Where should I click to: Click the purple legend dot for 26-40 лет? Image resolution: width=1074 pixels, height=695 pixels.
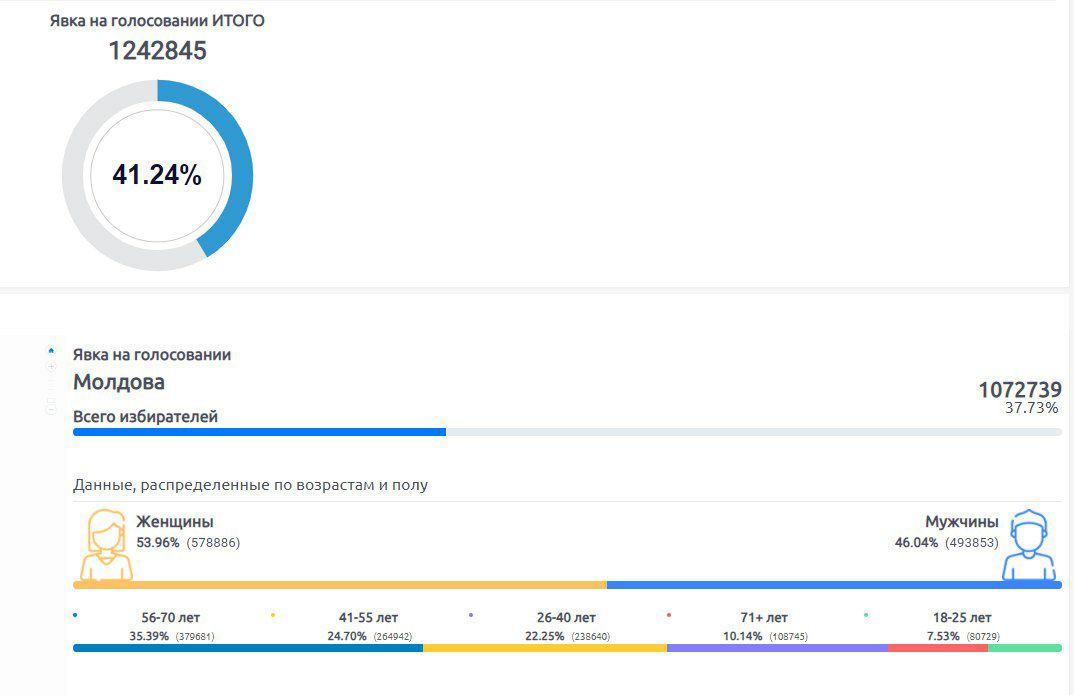click(471, 615)
